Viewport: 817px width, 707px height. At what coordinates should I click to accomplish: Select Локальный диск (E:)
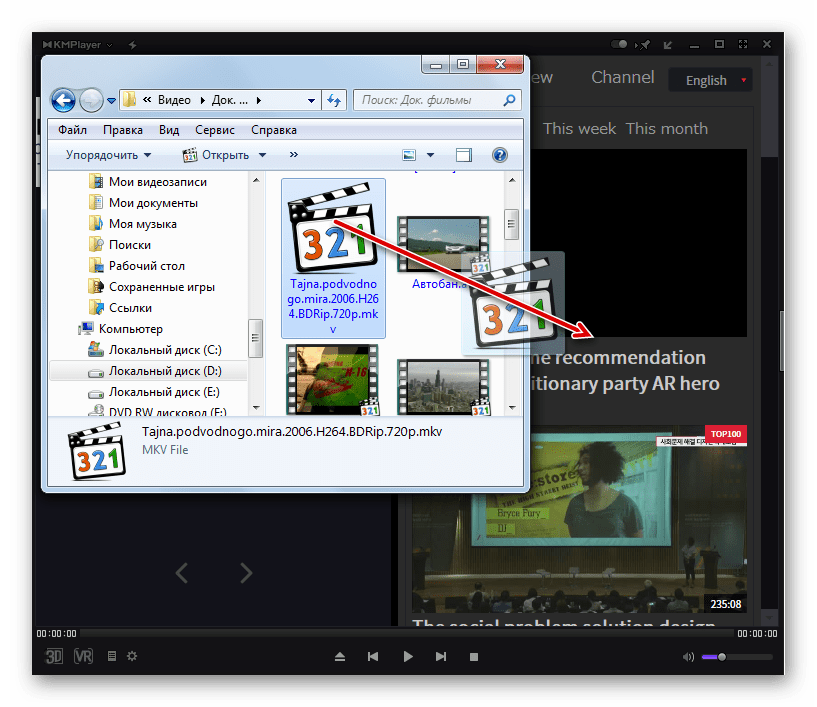click(x=154, y=392)
